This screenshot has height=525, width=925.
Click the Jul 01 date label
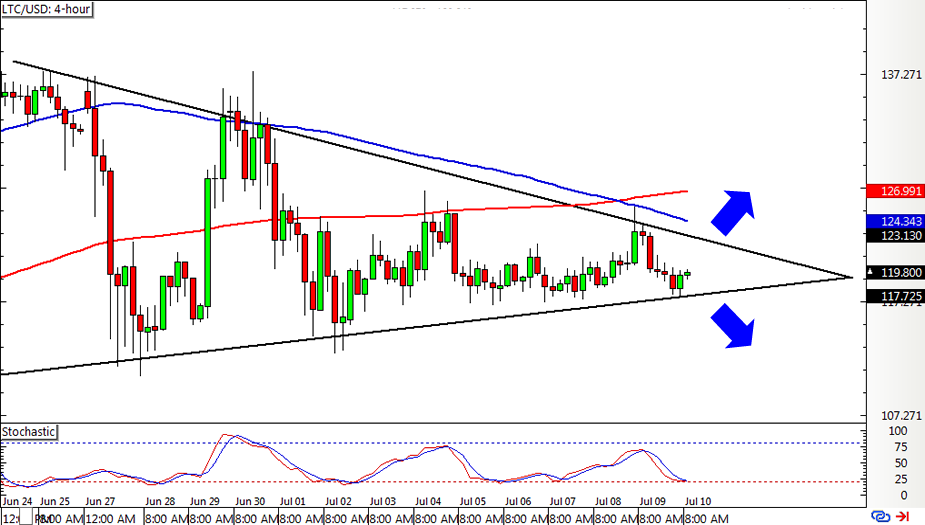[x=293, y=501]
